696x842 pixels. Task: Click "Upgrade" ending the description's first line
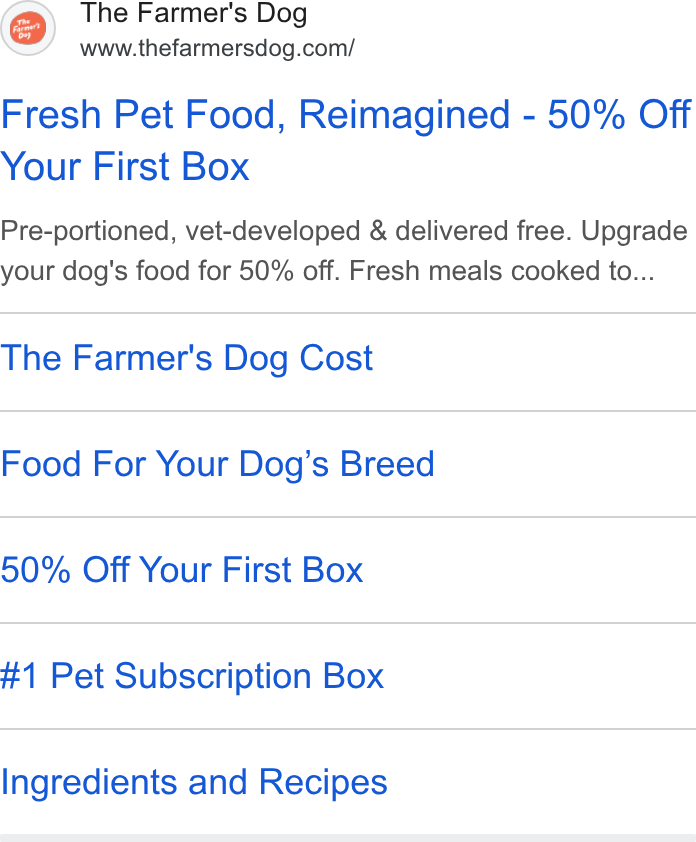(x=634, y=232)
